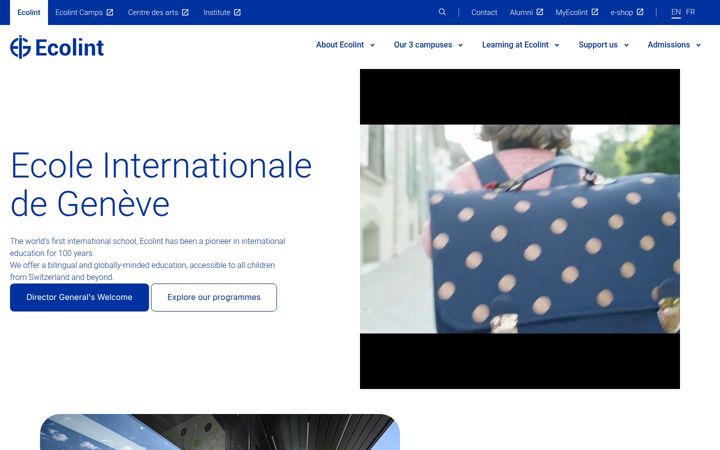Go to the Contact page

pos(484,12)
